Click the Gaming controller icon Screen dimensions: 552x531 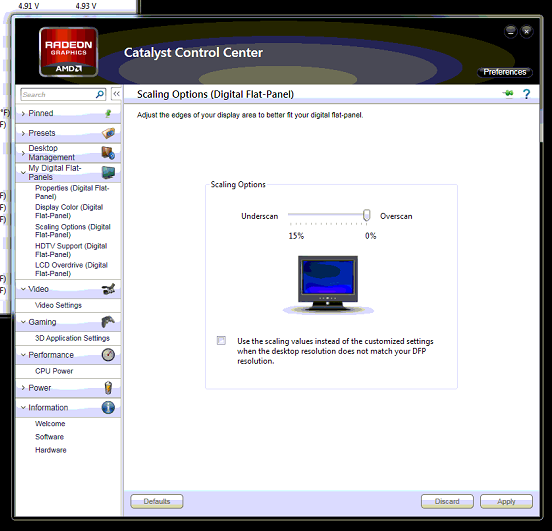[x=108, y=321]
